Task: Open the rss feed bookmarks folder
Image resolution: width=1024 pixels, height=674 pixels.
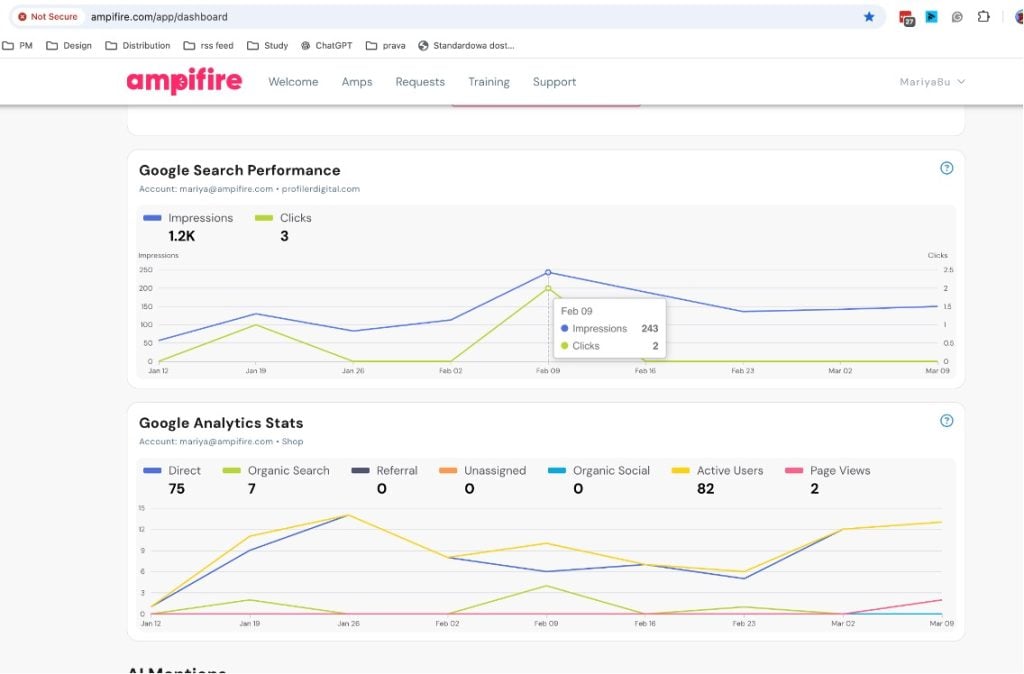Action: coord(208,46)
